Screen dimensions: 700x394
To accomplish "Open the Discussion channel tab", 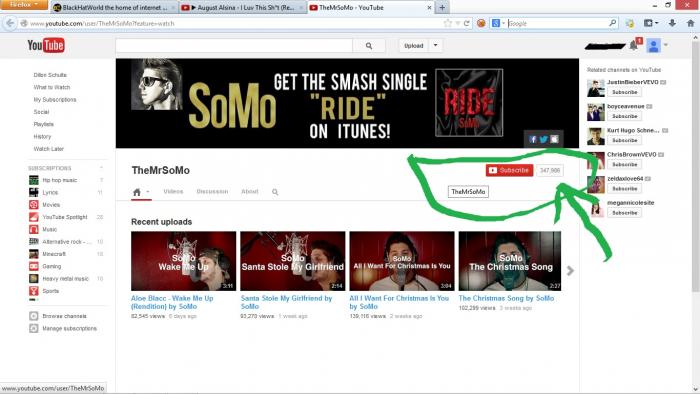I will click(212, 191).
